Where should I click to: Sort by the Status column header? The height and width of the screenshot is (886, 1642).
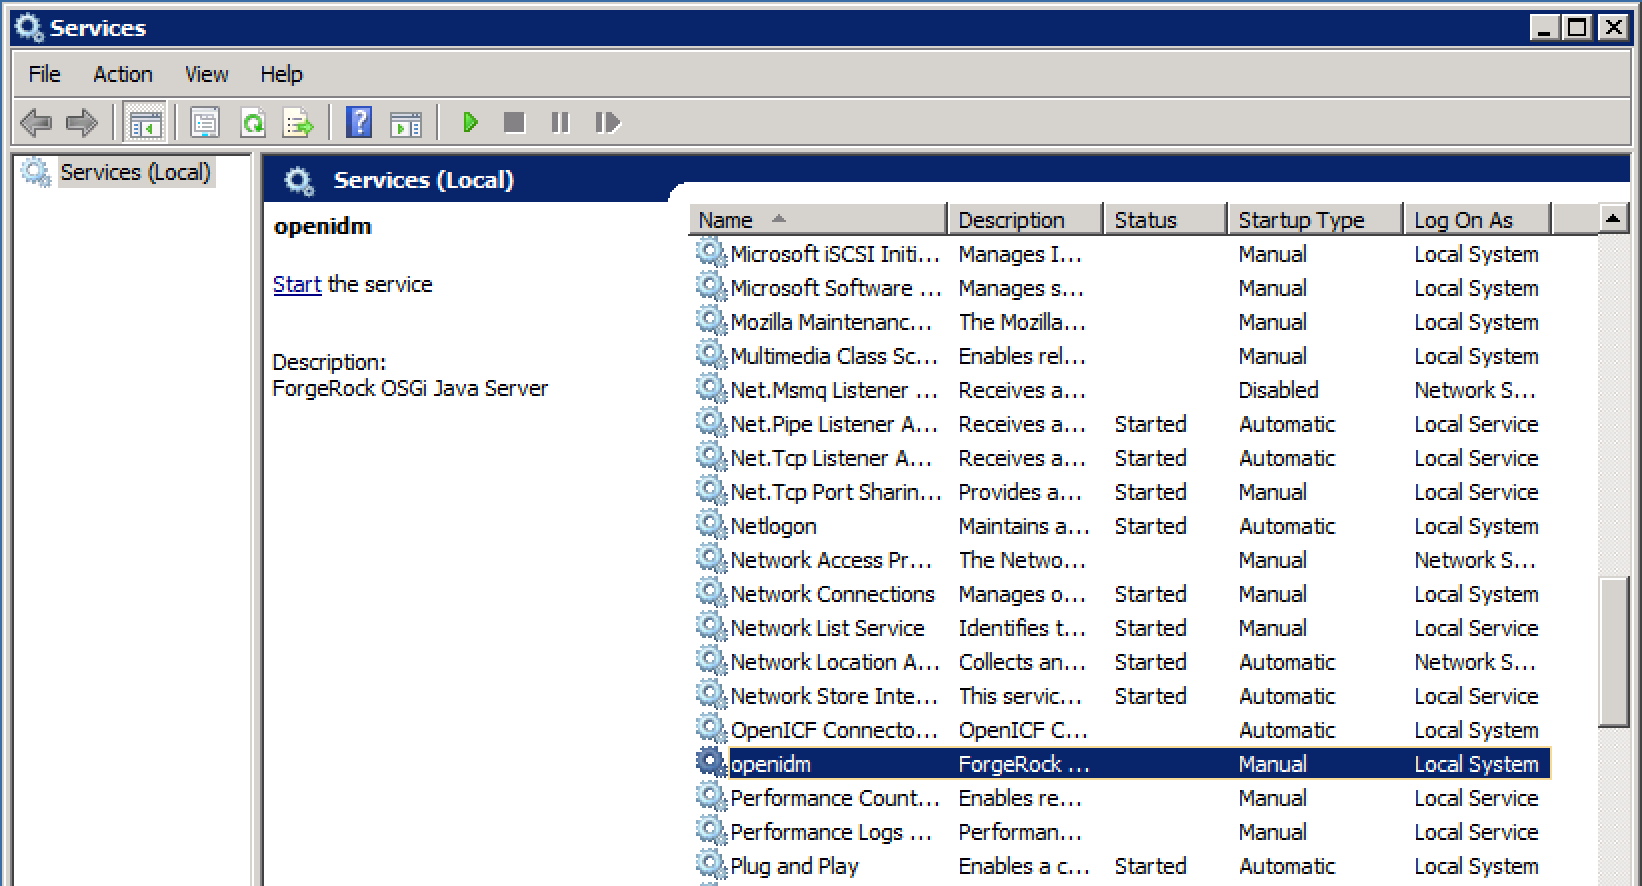pos(1165,220)
